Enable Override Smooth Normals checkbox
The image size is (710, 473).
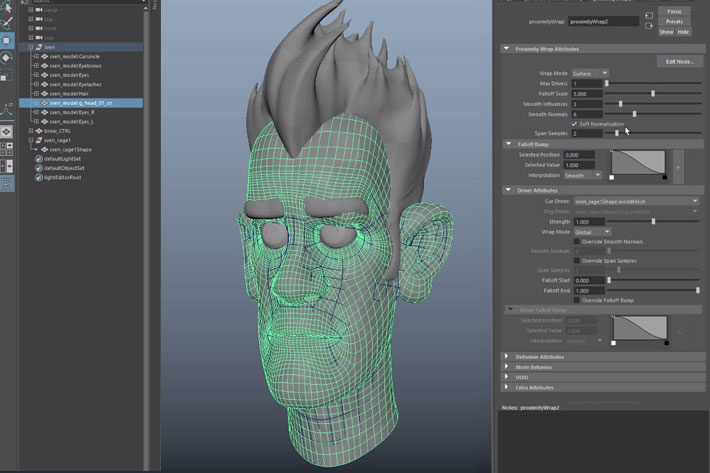point(576,243)
